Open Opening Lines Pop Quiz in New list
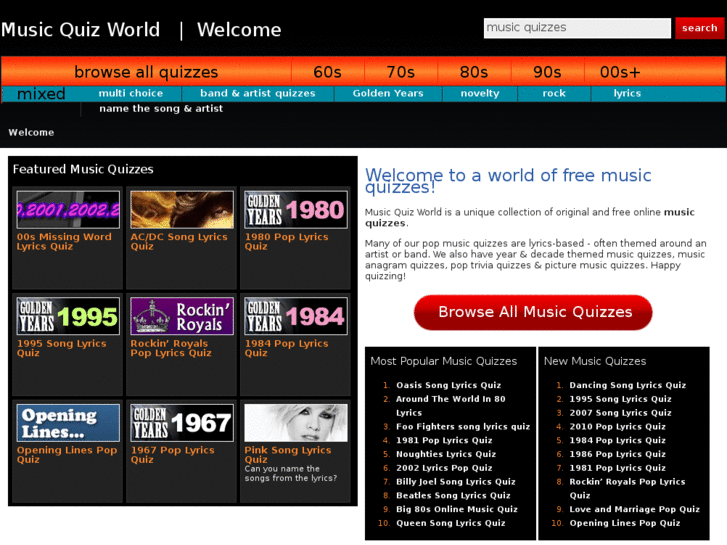This screenshot has height=545, width=727. pos(625,523)
